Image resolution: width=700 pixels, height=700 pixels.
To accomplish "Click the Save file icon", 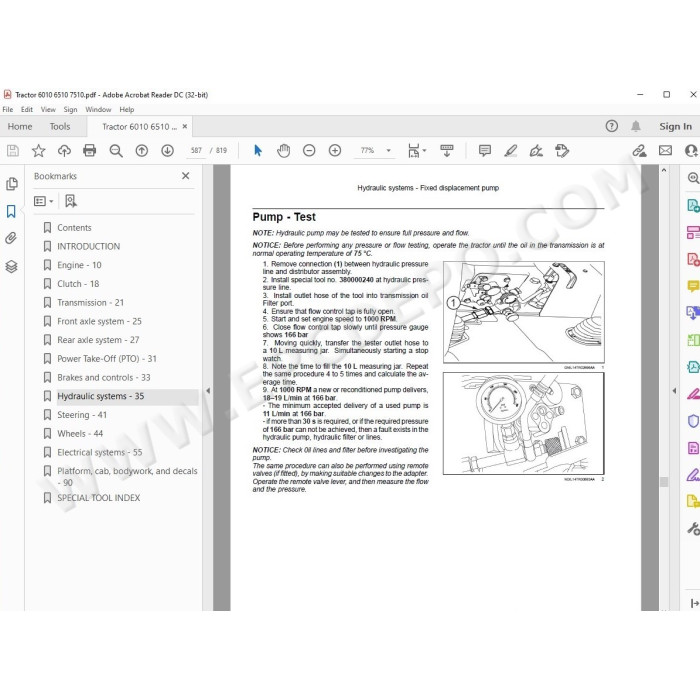I will click(13, 151).
